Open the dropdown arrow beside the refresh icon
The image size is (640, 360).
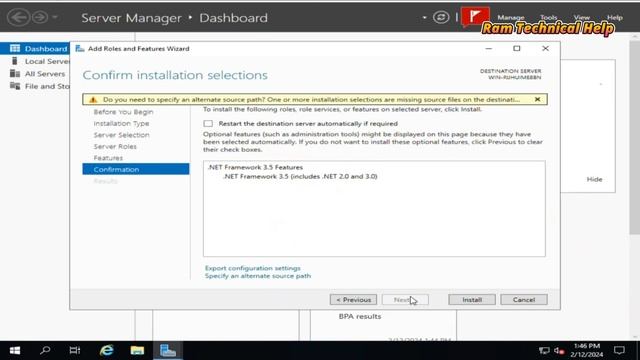pyautogui.click(x=424, y=18)
